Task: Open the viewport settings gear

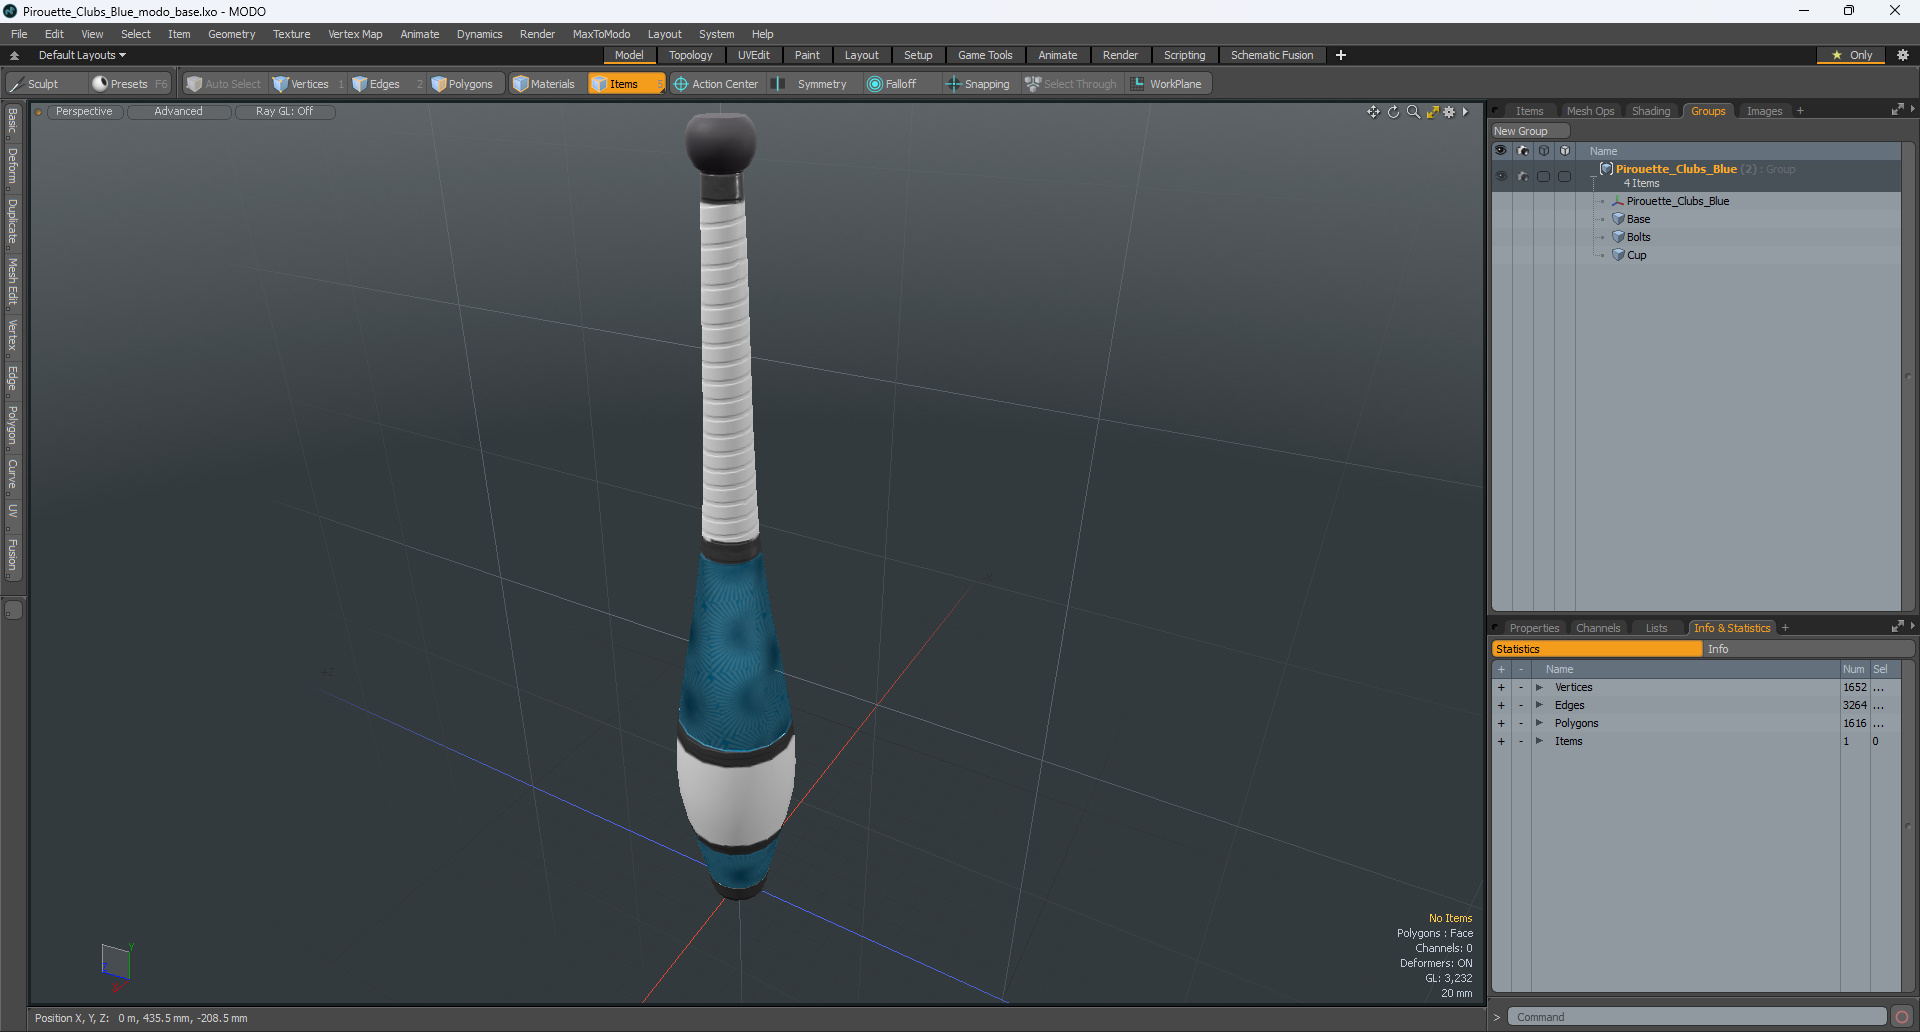Action: tap(1449, 112)
